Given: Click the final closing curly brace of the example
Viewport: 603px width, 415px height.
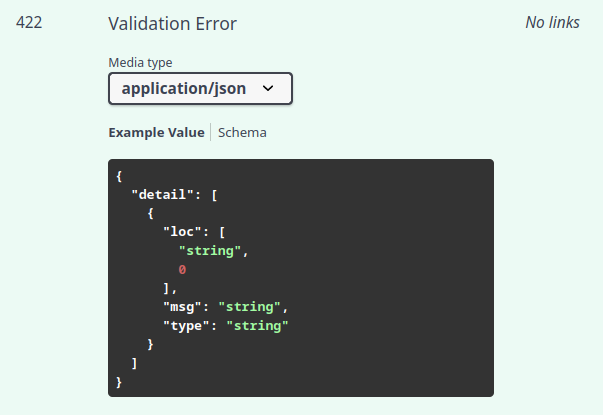Looking at the screenshot, I should [x=119, y=382].
